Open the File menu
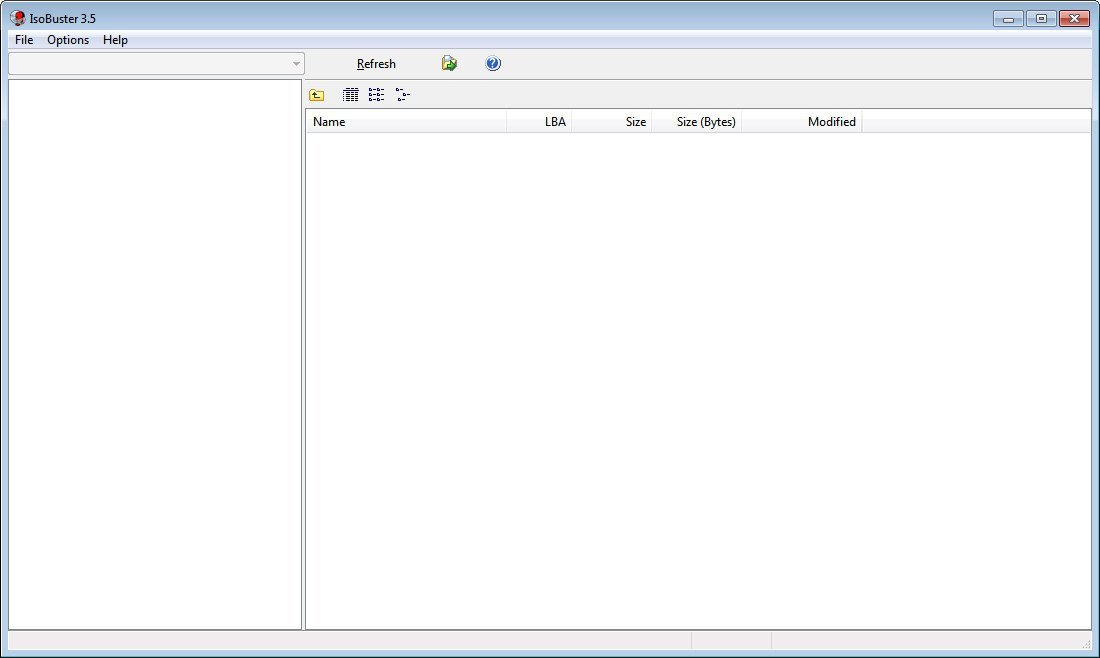 tap(22, 40)
